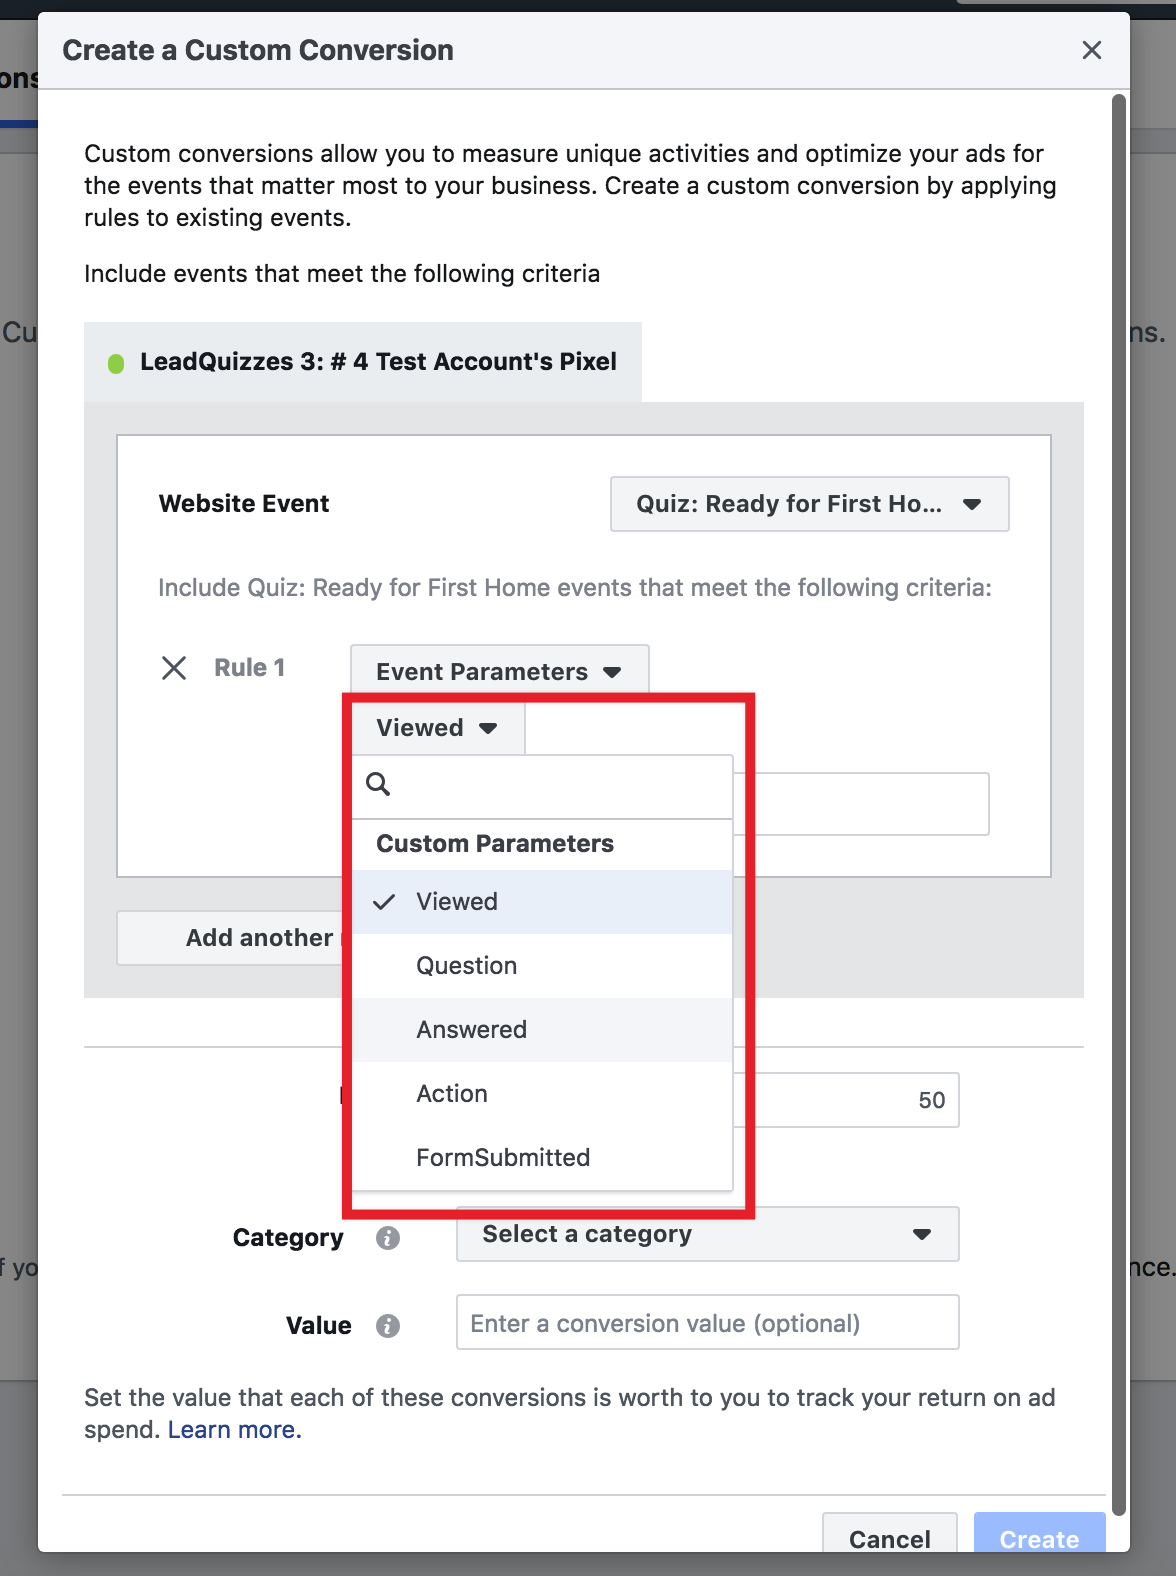Click the Cancel button
This screenshot has height=1576, width=1176.
tap(890, 1535)
